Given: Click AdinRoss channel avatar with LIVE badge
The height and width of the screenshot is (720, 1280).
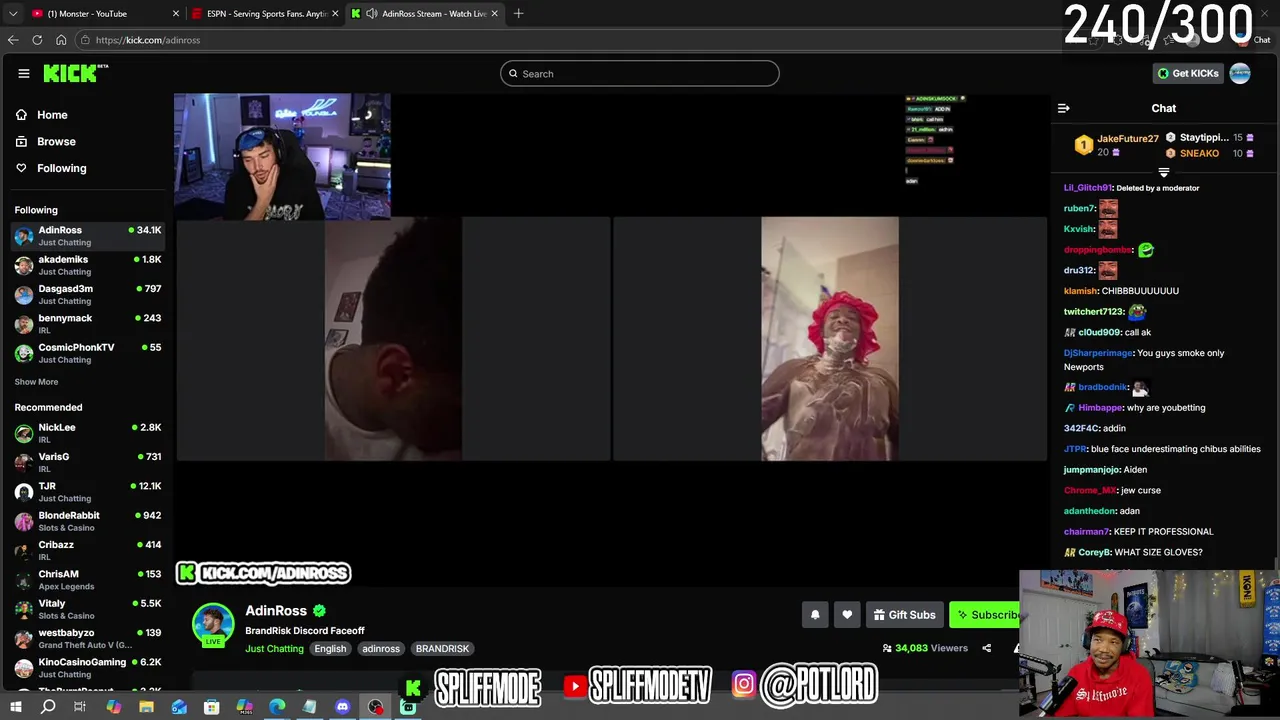Looking at the screenshot, I should coord(213,625).
